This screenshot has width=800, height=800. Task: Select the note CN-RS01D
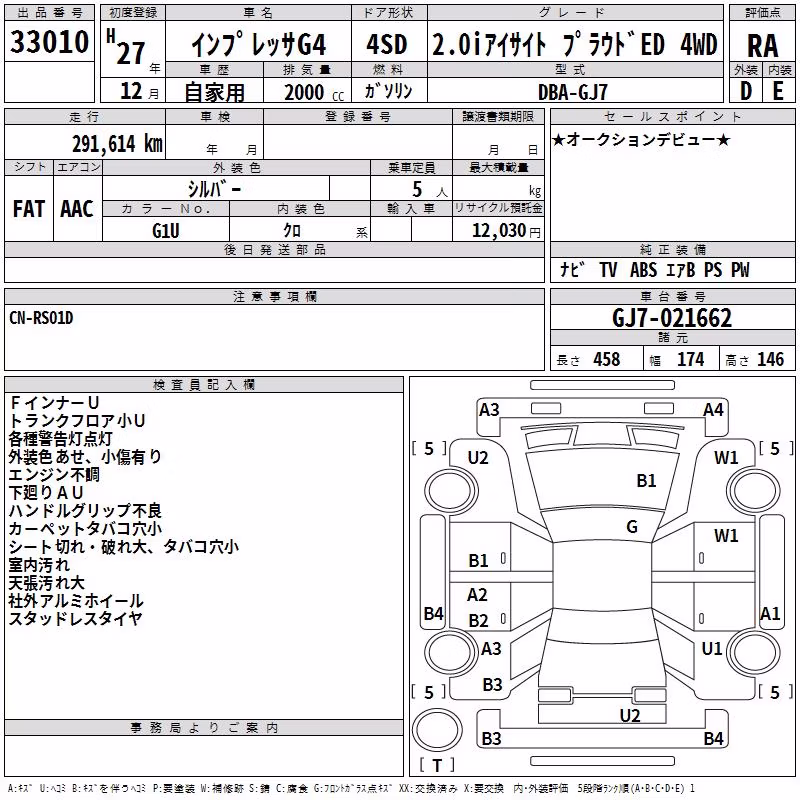(41, 318)
